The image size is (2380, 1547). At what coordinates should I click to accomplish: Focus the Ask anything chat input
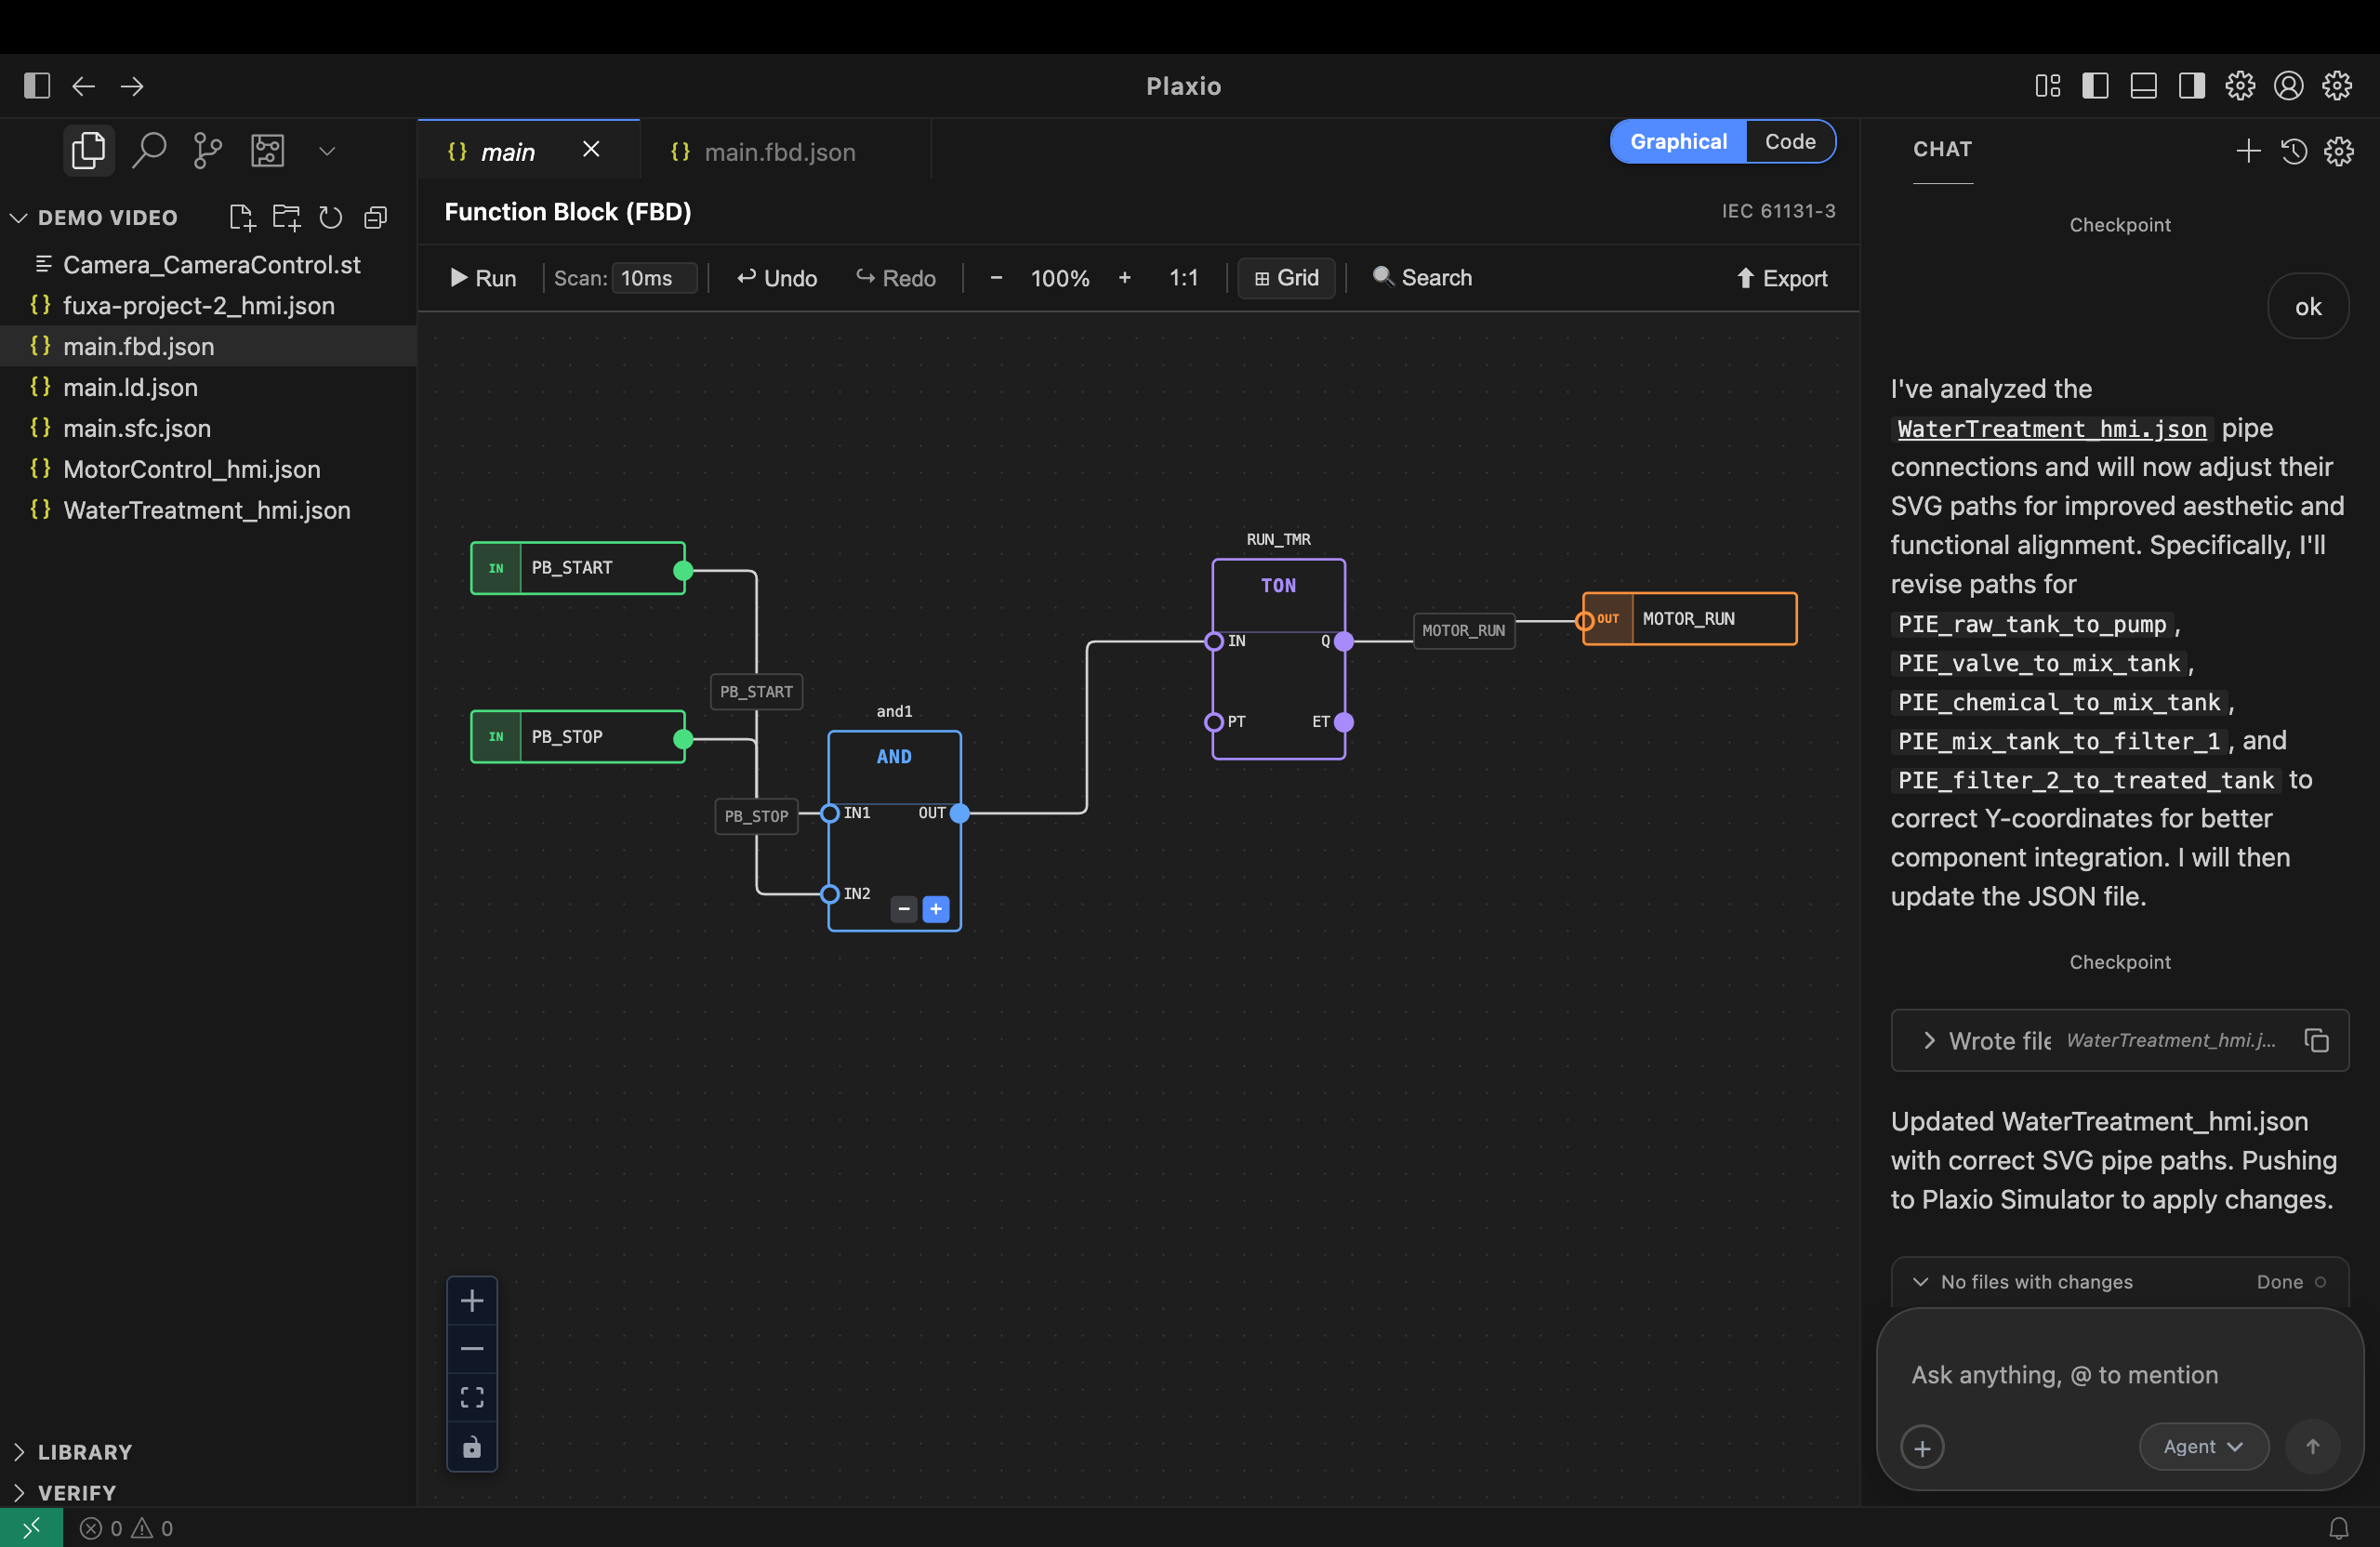pyautogui.click(x=2120, y=1375)
